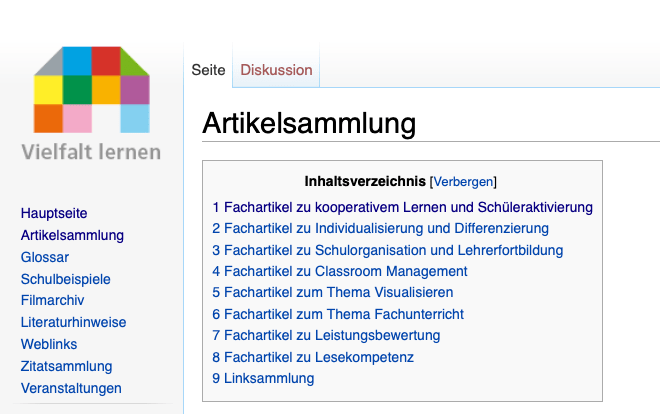Viewport: 660px width, 414px height.
Task: Go to Veranstaltungen
Action: click(x=71, y=388)
